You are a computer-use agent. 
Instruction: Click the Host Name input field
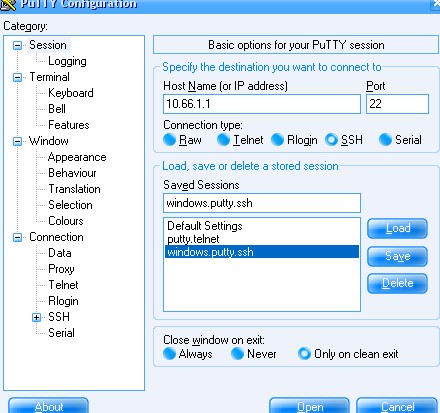262,104
